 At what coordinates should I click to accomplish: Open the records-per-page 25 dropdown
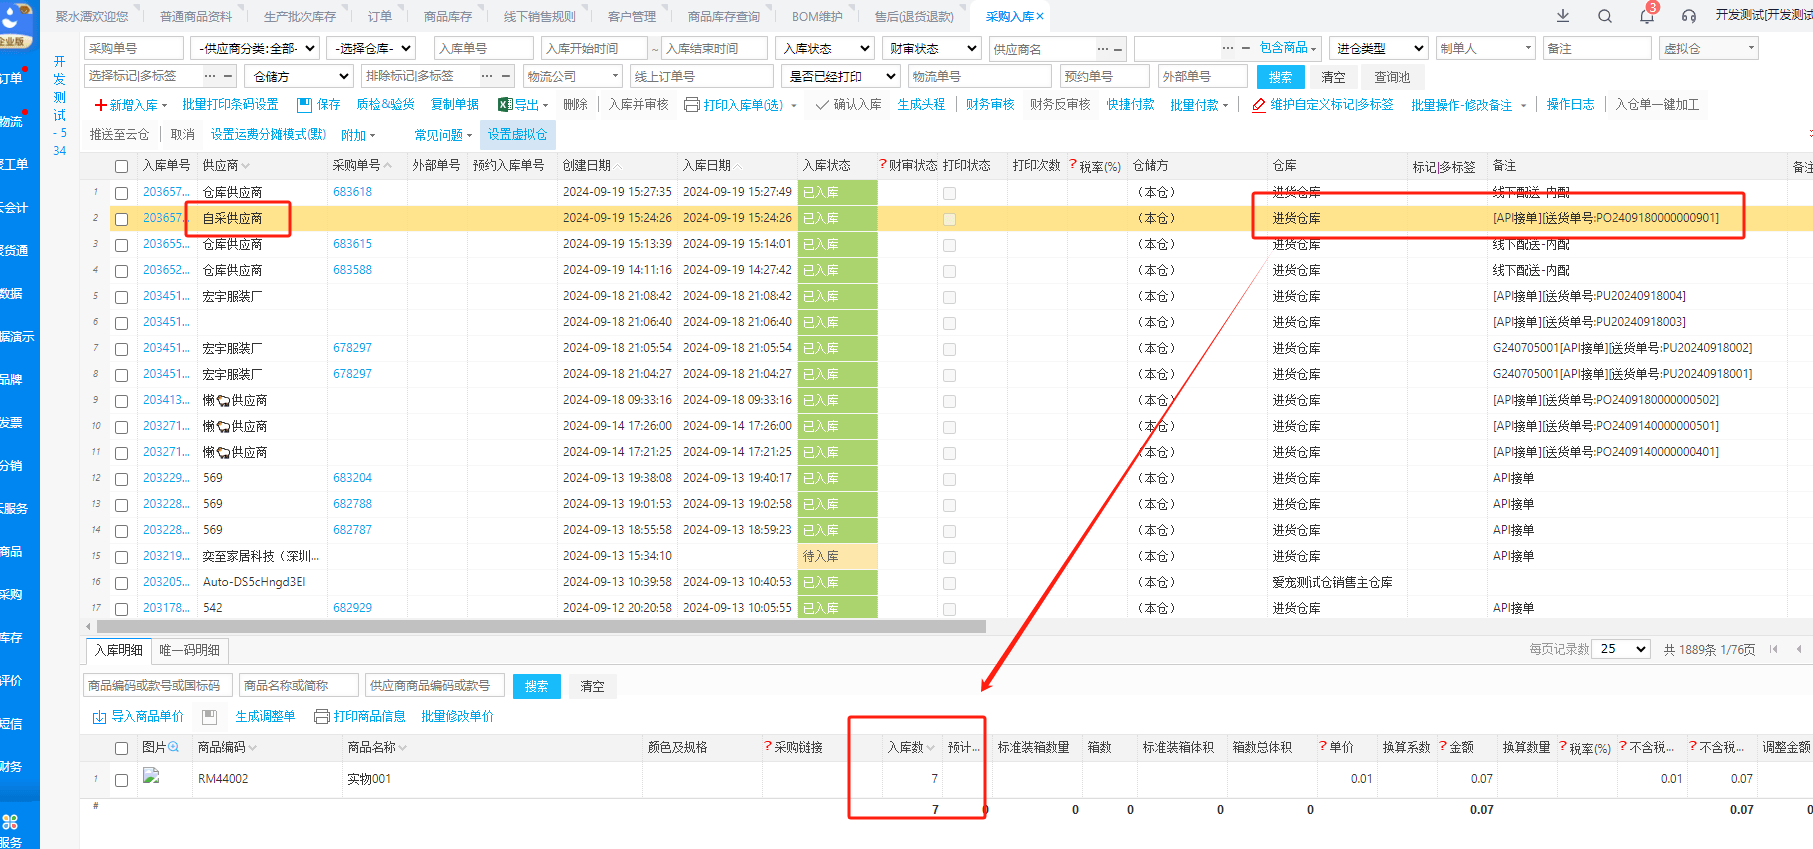coord(1620,649)
